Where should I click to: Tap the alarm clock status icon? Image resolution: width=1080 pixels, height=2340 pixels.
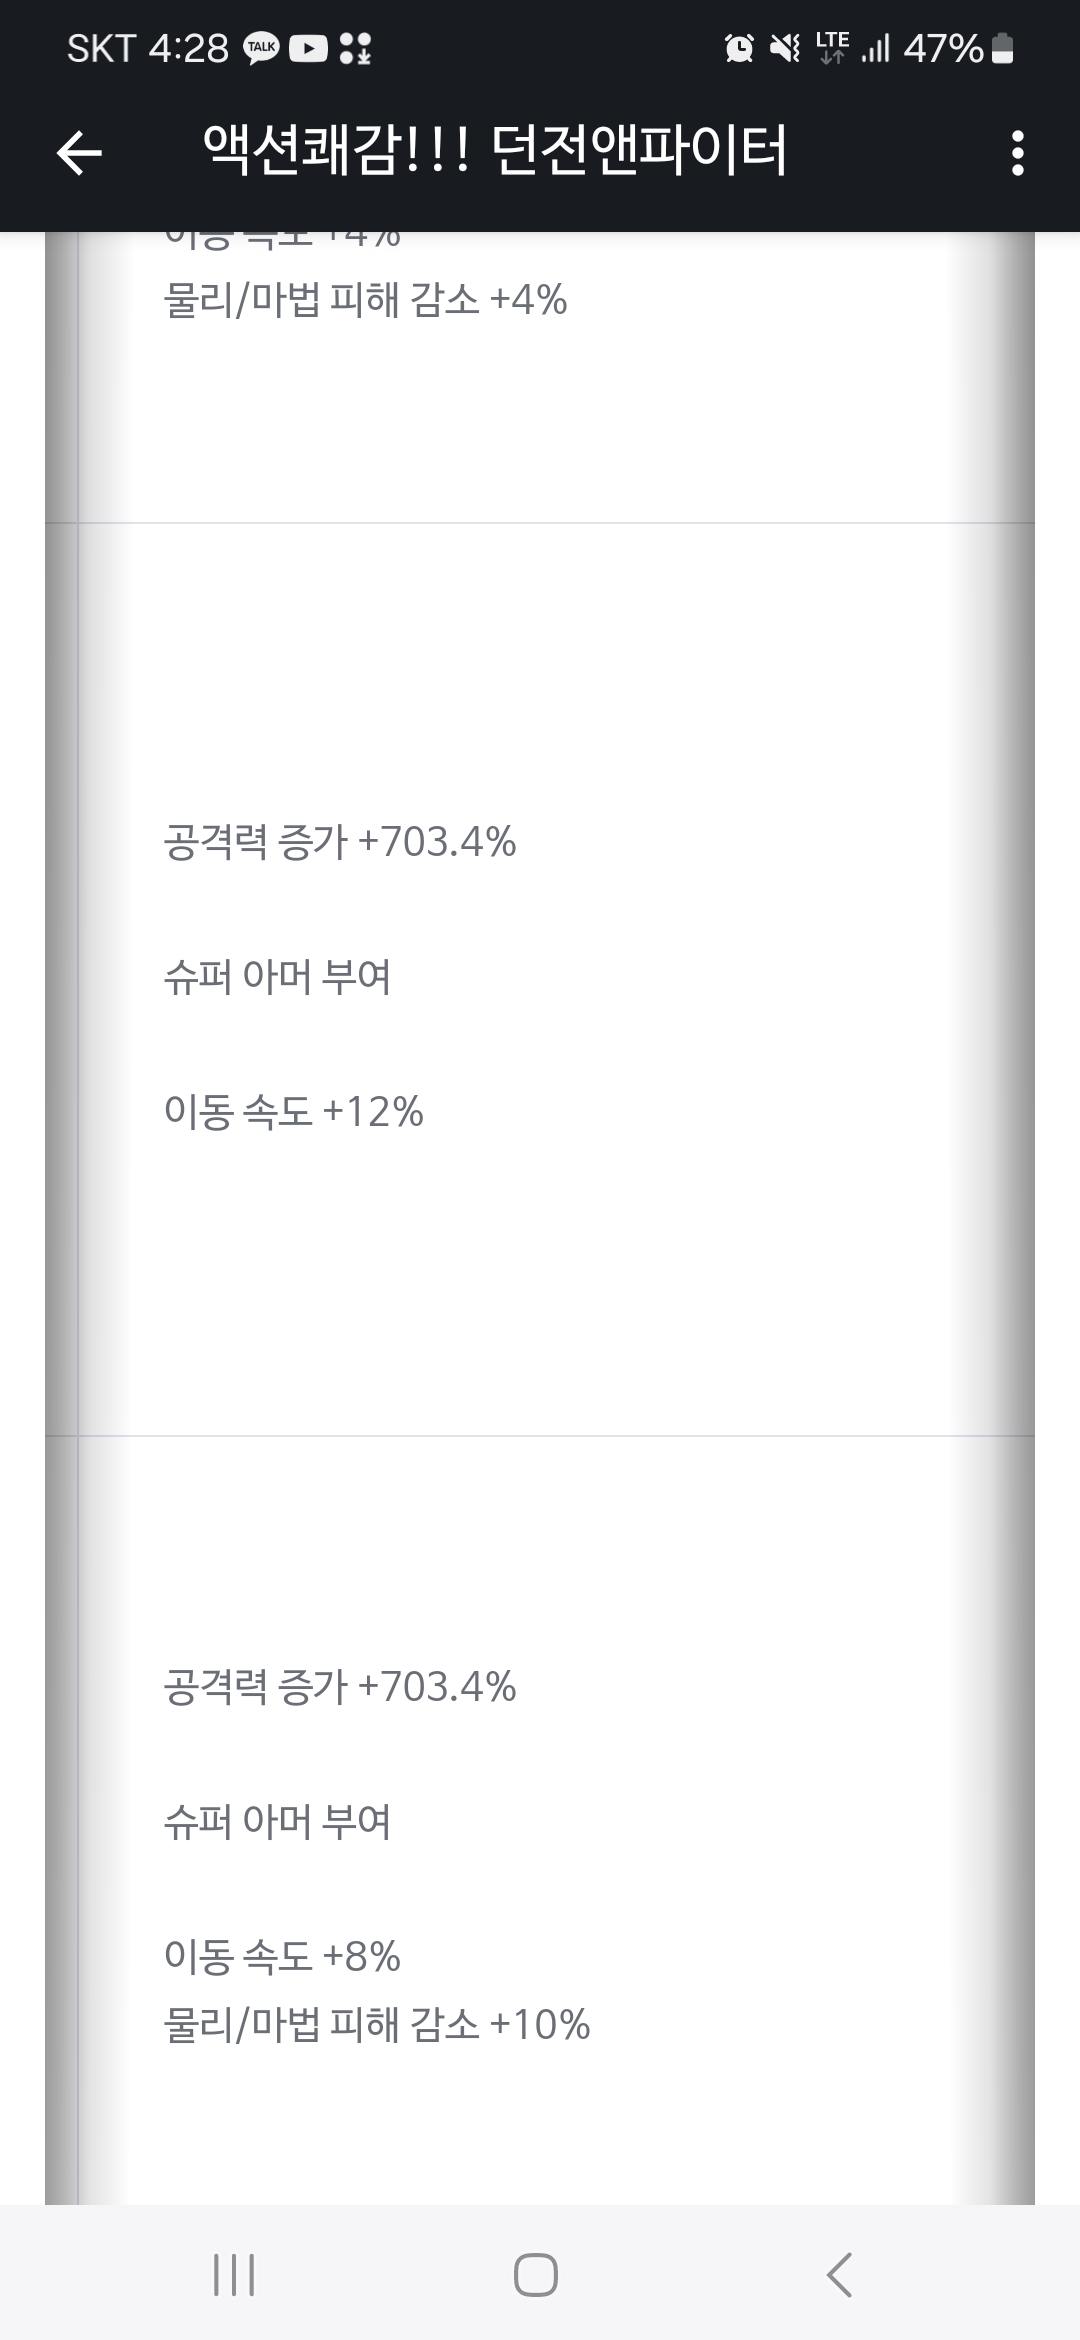click(x=739, y=48)
